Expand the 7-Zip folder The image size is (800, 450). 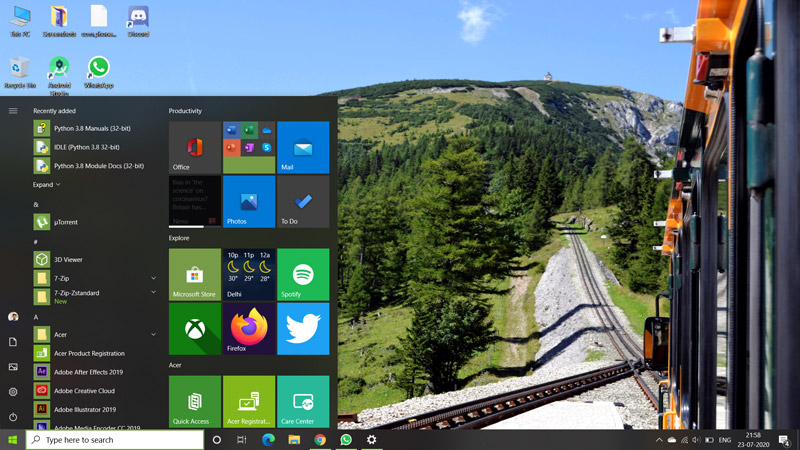[x=153, y=278]
